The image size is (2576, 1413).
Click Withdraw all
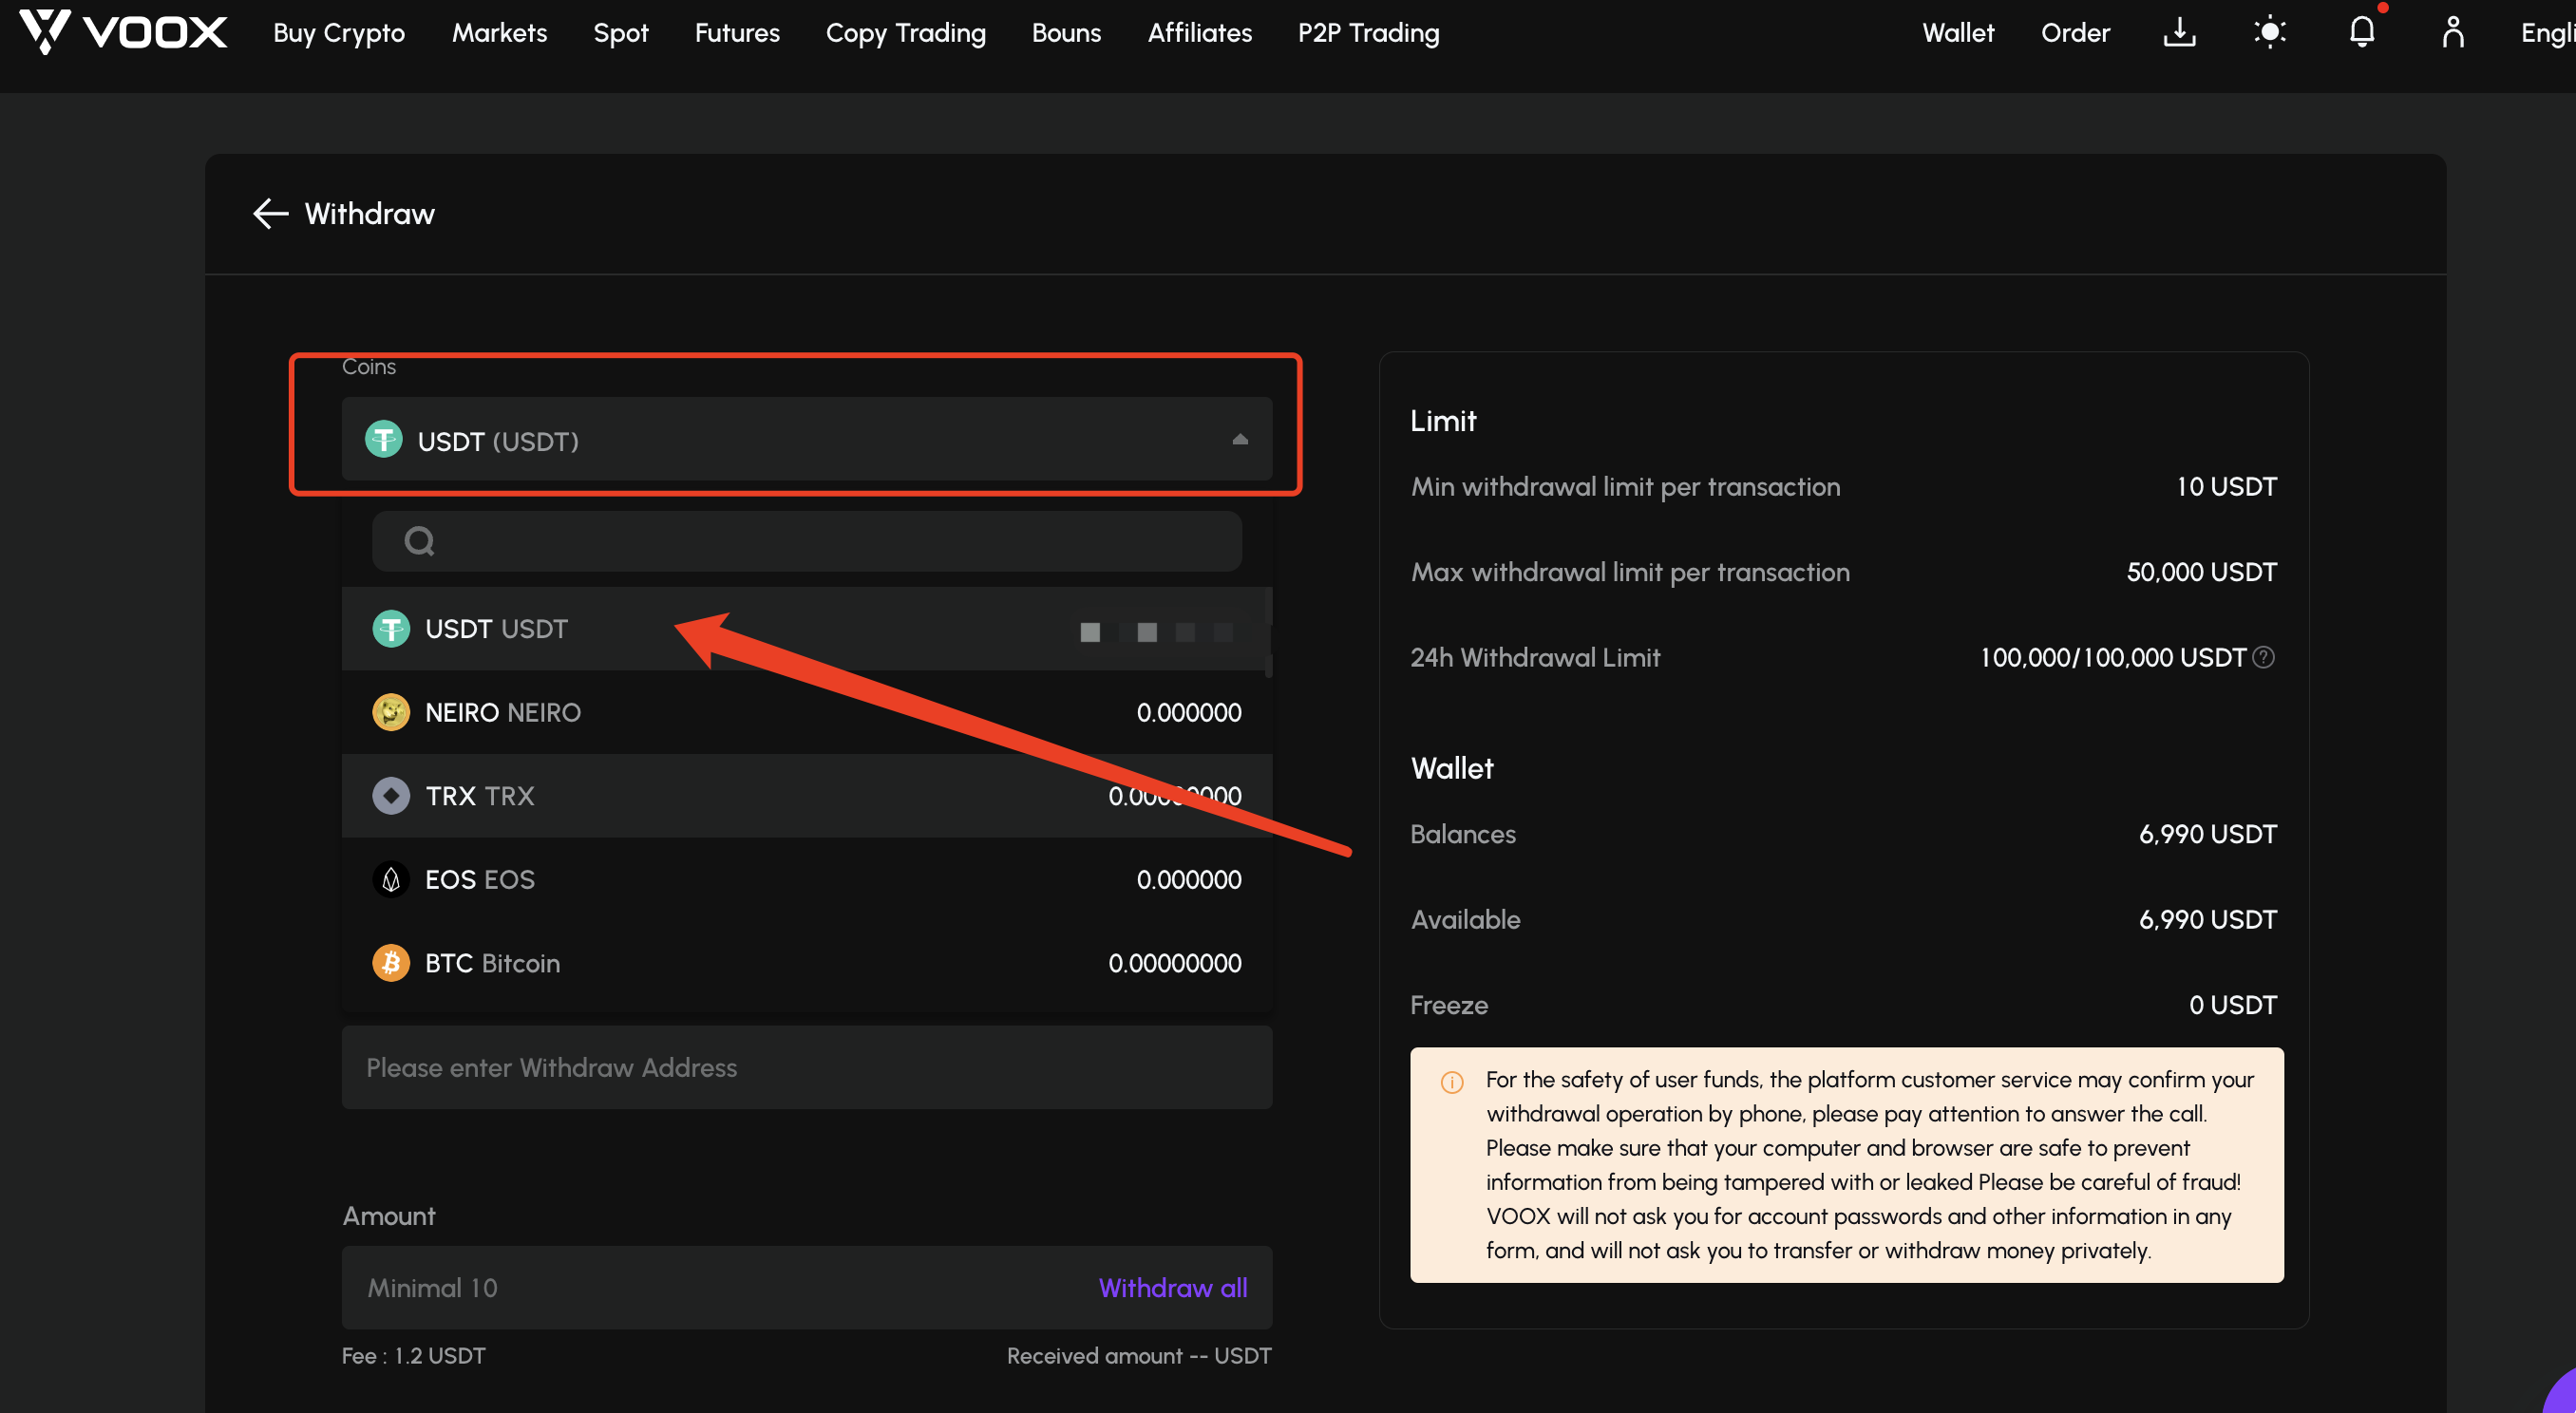pos(1172,1287)
